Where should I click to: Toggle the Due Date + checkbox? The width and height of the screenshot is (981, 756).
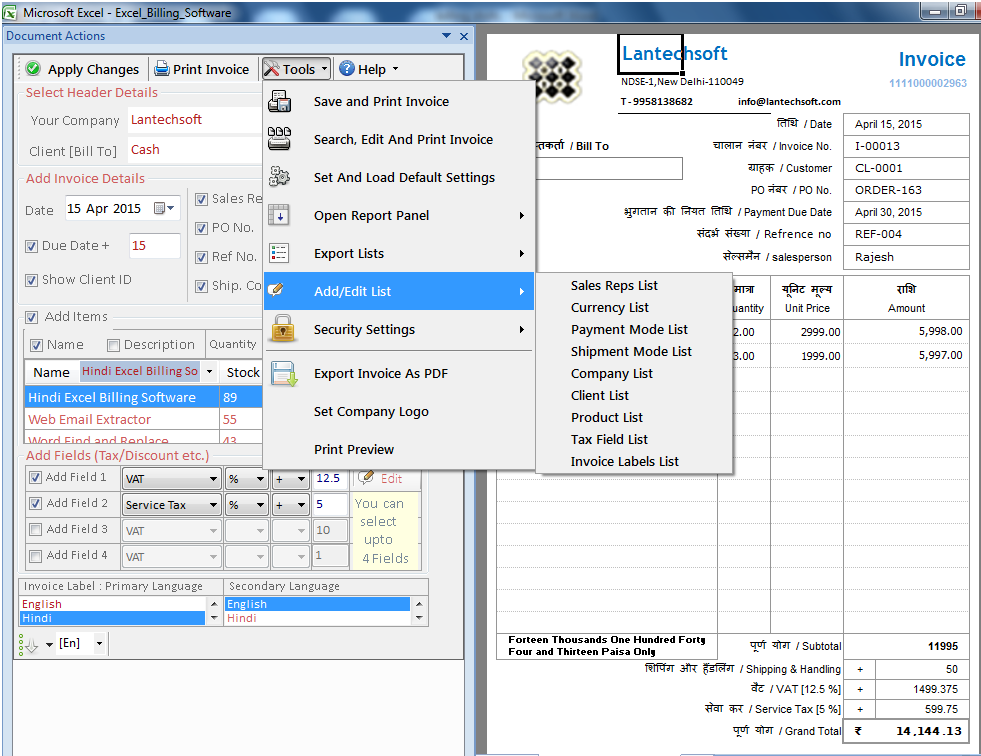31,247
